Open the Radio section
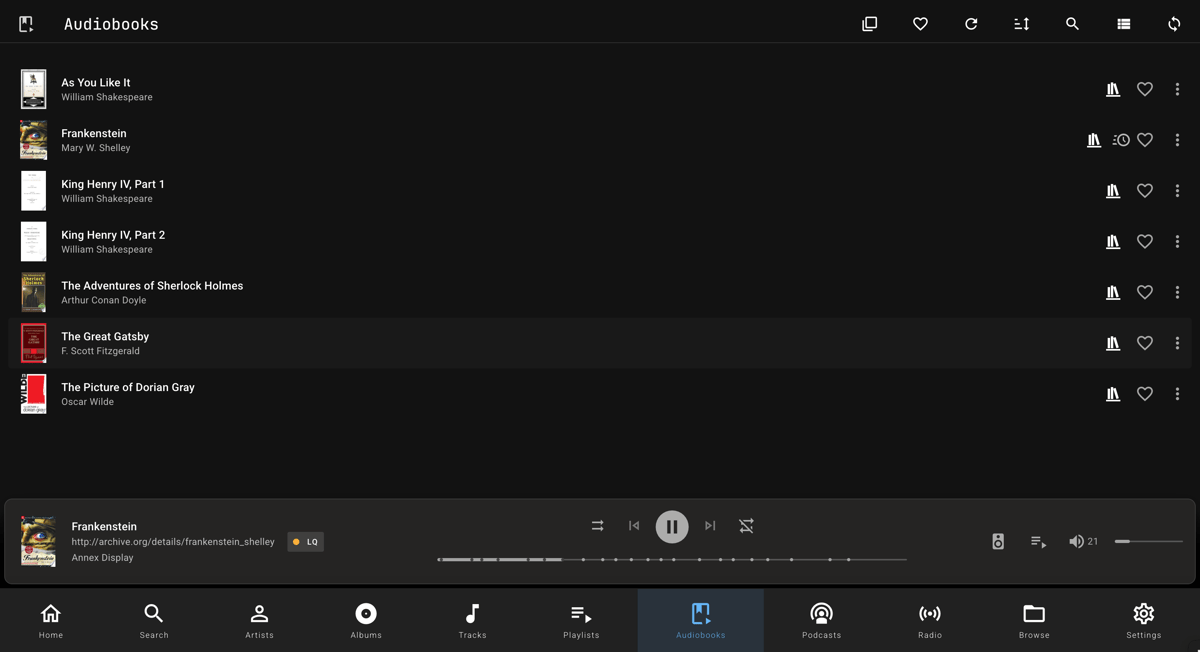Viewport: 1200px width, 652px height. [x=929, y=620]
